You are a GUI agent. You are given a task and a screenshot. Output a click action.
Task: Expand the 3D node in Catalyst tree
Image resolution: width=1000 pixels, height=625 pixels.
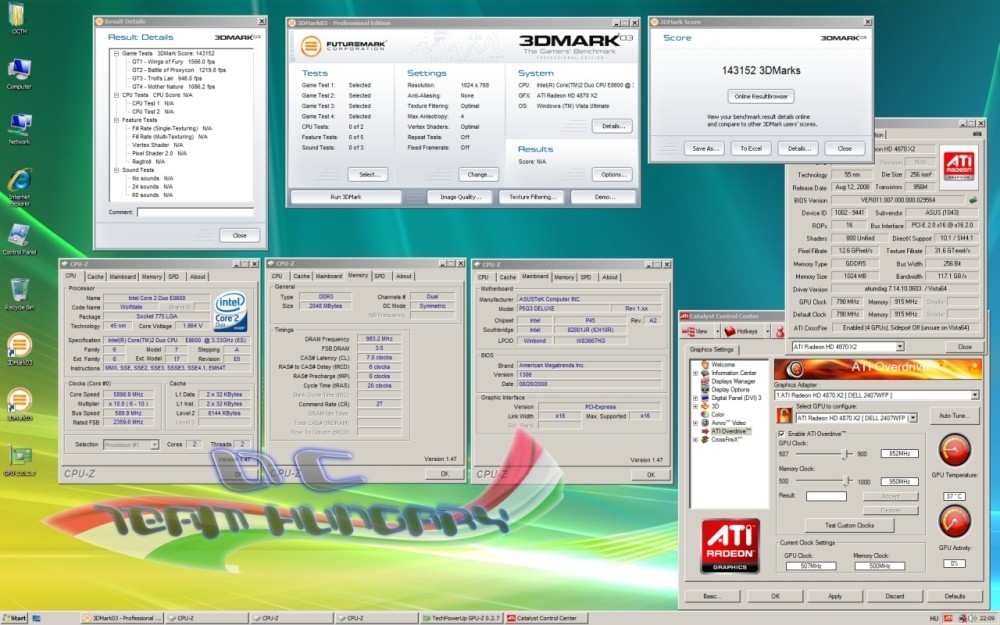[x=695, y=406]
